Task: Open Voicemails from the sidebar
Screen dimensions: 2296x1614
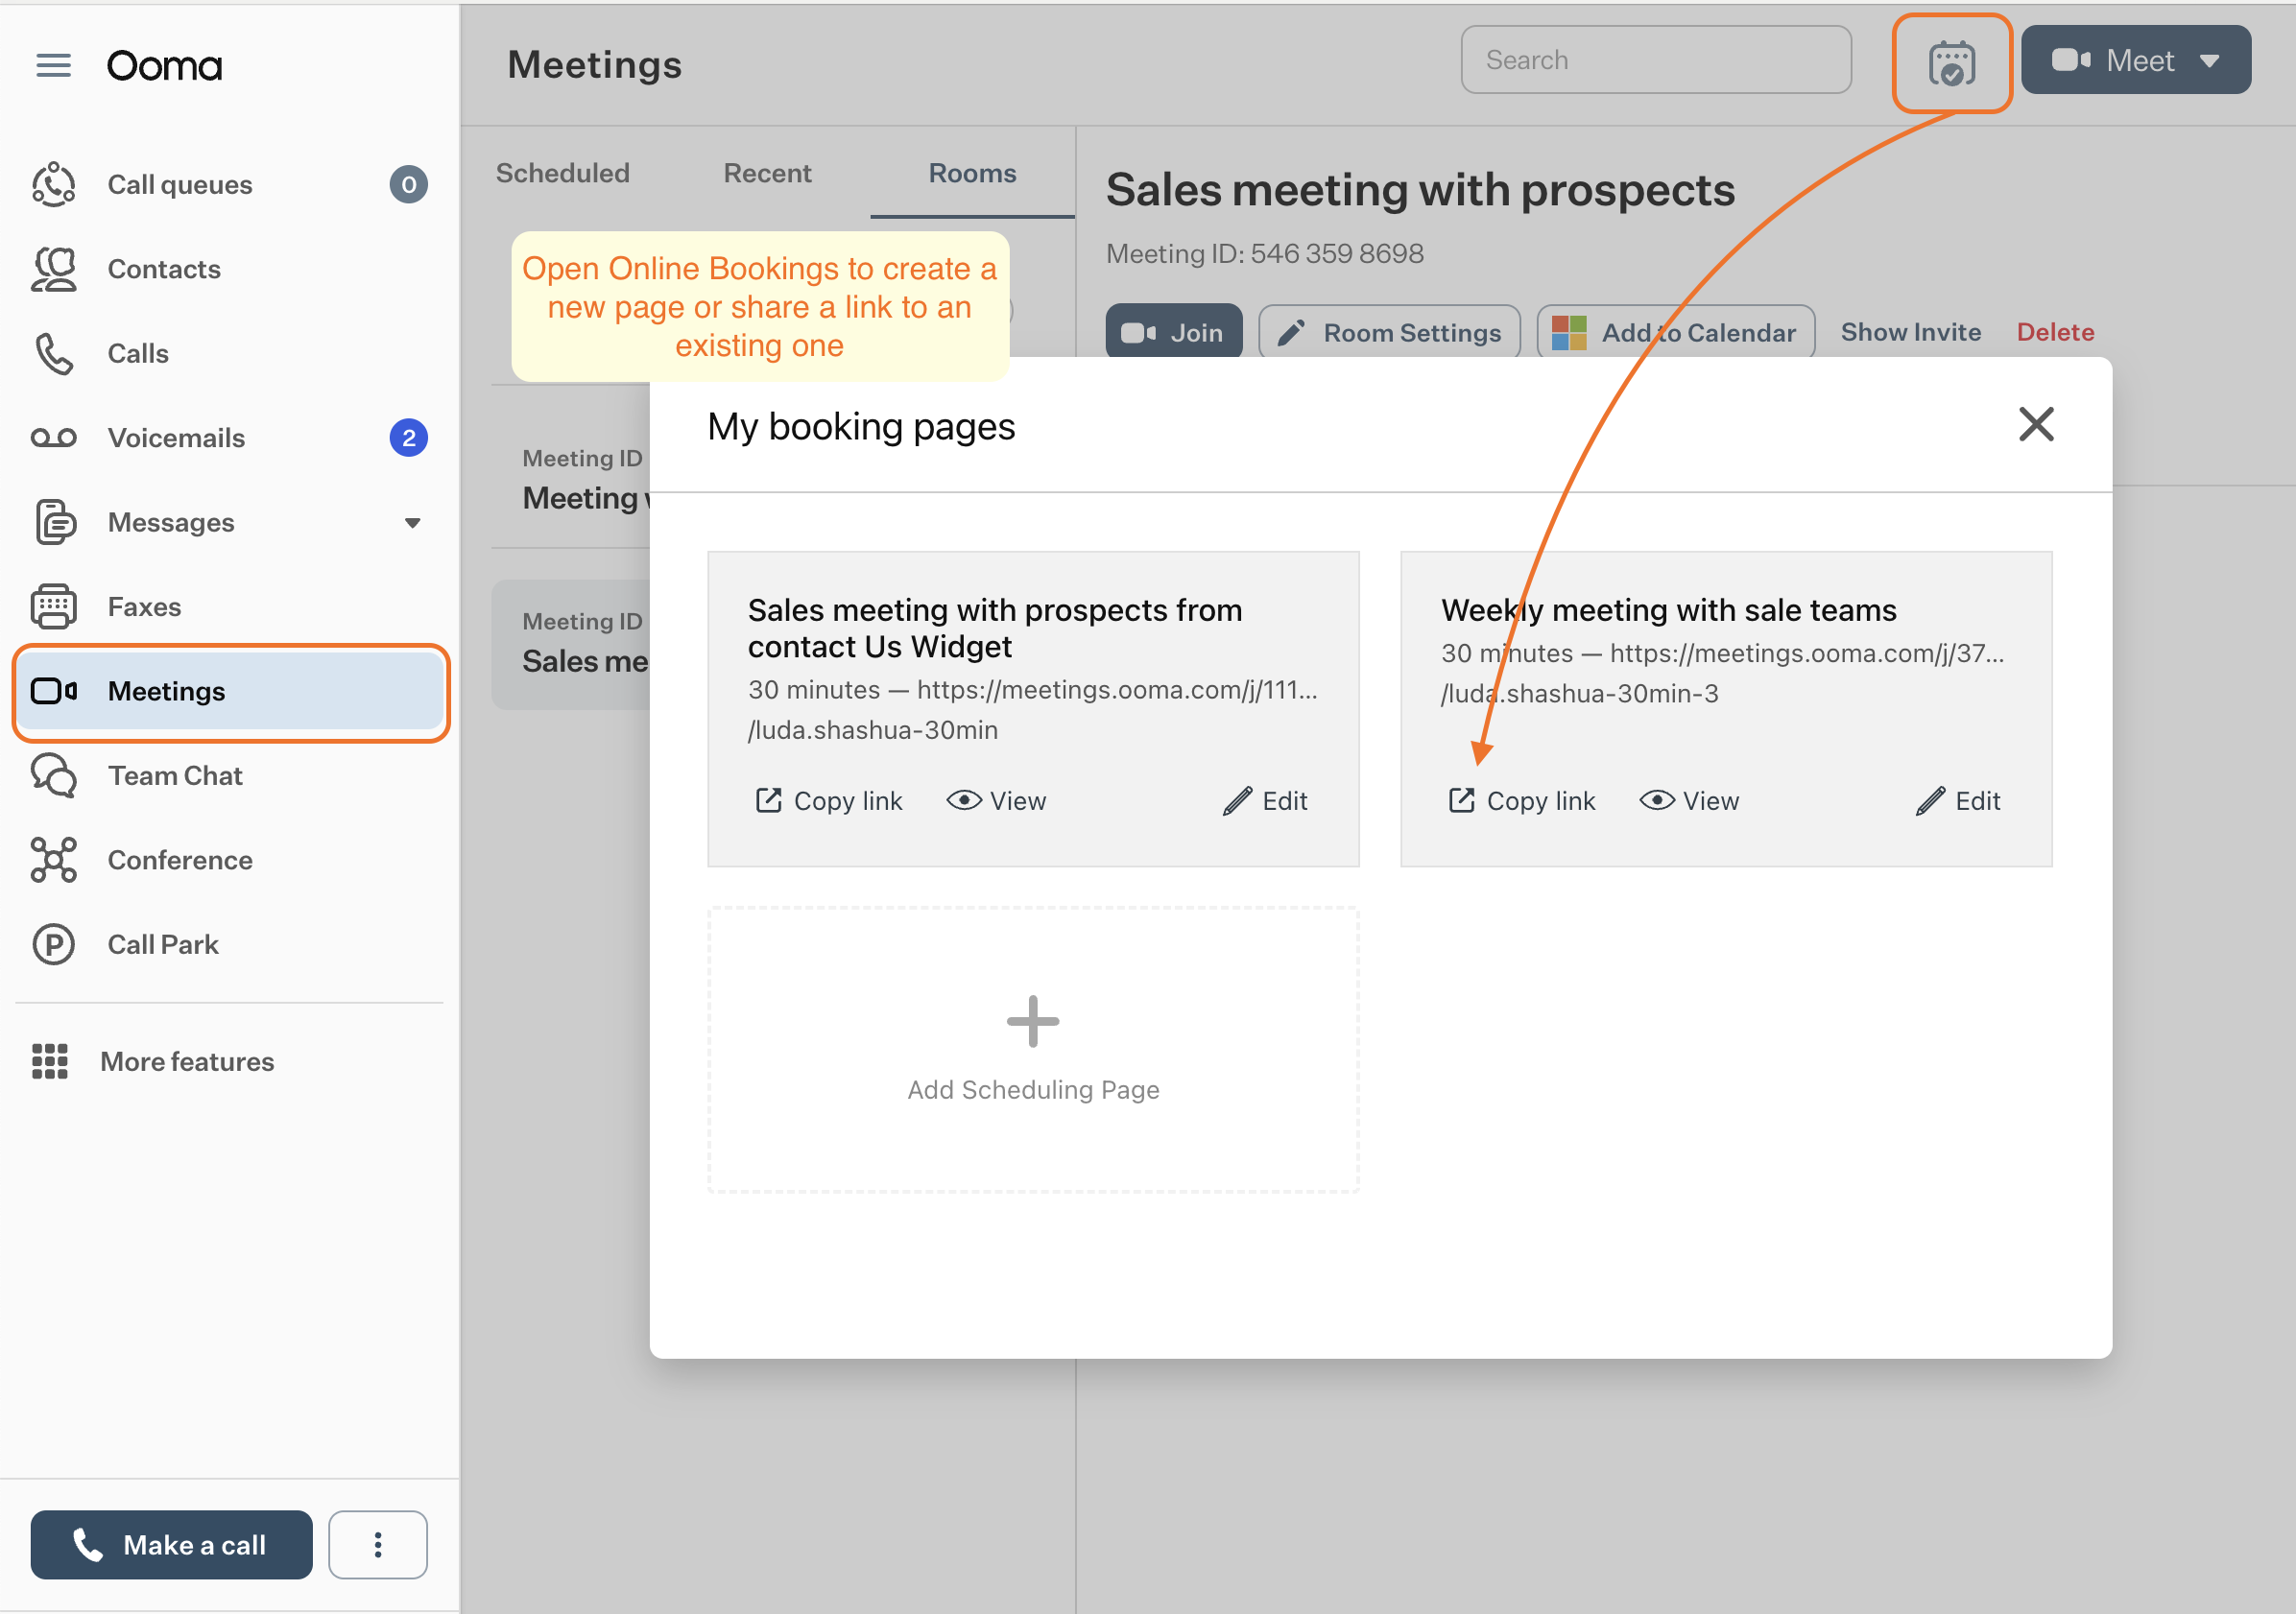Action: 176,438
